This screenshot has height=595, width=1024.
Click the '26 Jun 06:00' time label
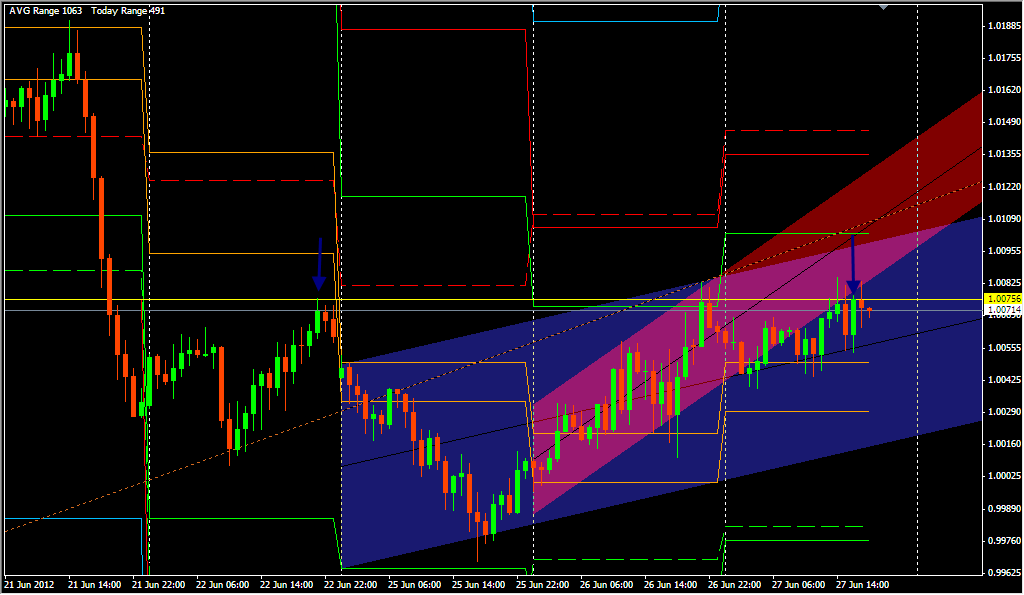[607, 585]
